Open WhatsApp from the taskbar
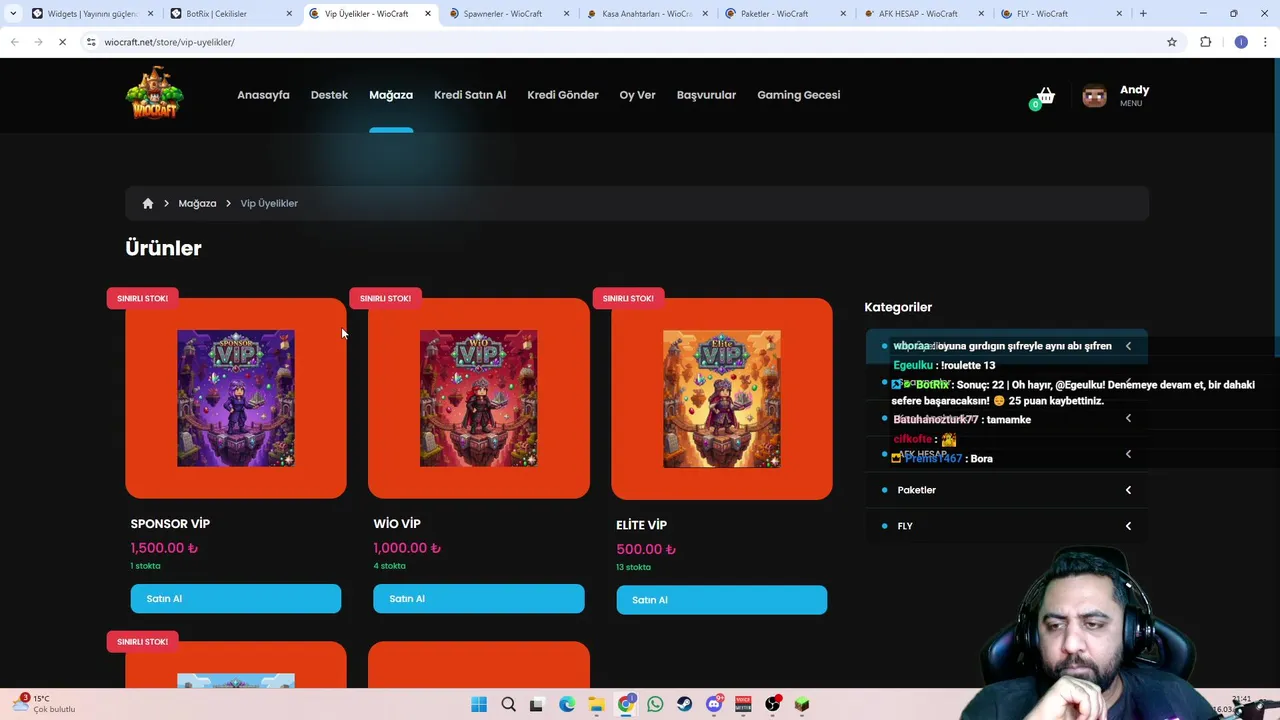This screenshot has height=720, width=1280. (x=655, y=705)
